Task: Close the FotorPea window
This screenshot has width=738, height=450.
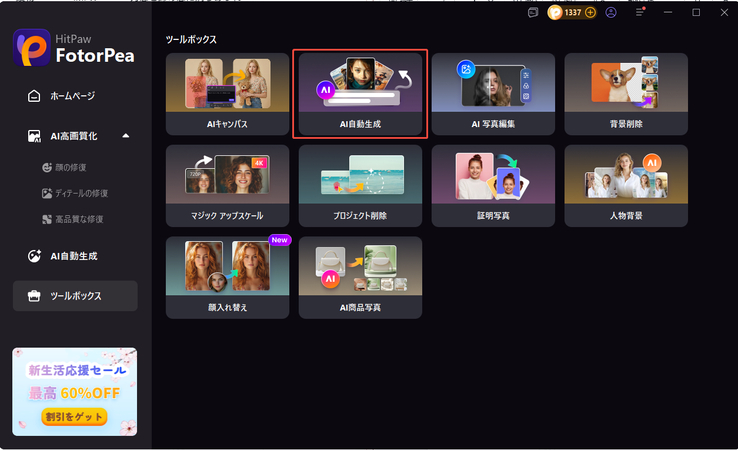Action: 724,12
